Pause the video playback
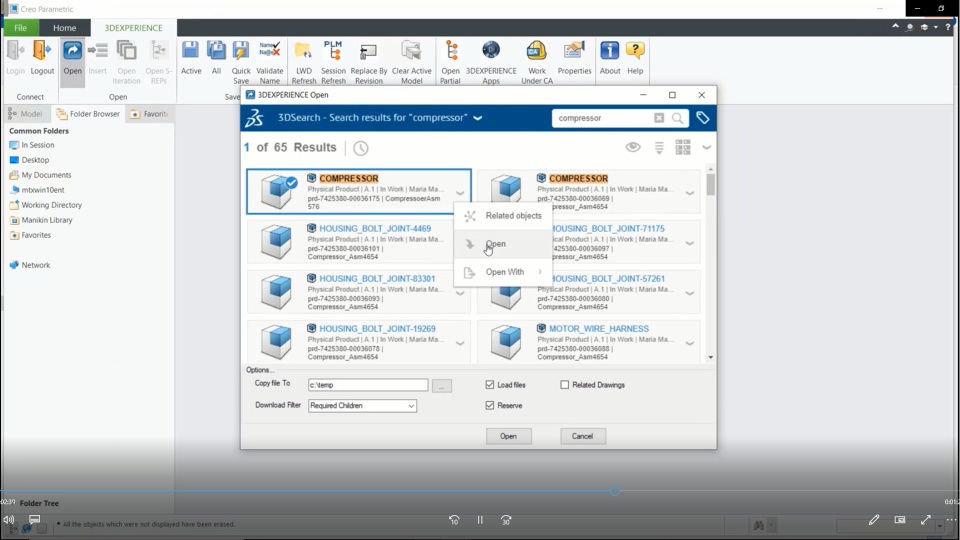This screenshot has width=960, height=540. click(x=480, y=520)
